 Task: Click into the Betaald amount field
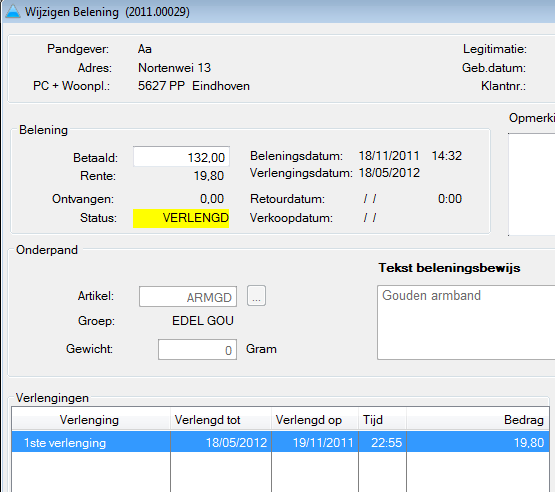click(x=181, y=157)
